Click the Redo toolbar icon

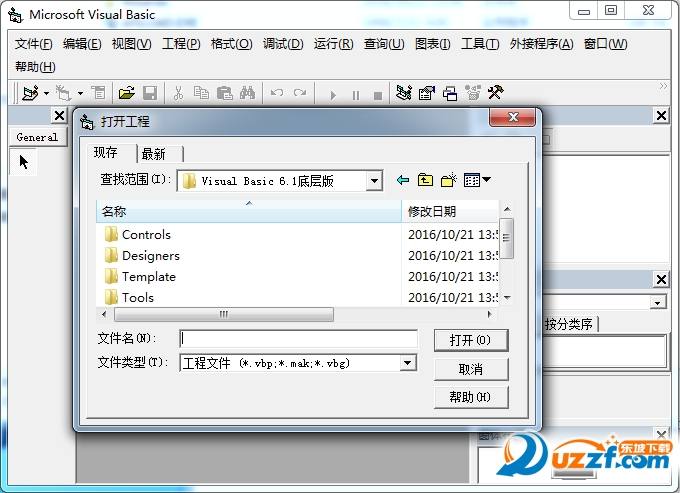click(x=300, y=93)
